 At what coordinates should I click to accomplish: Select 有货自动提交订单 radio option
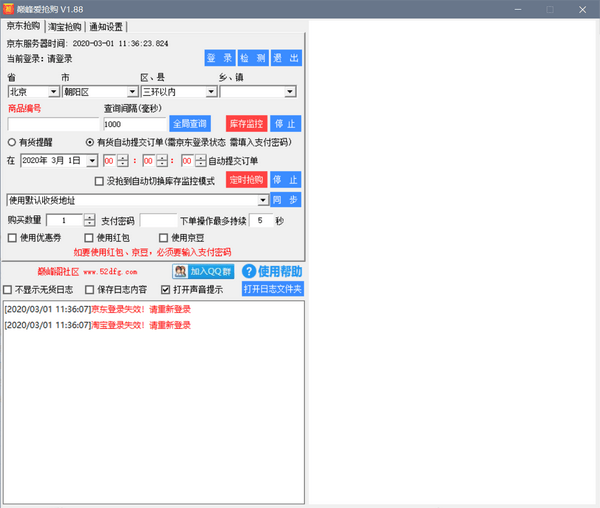[x=91, y=142]
